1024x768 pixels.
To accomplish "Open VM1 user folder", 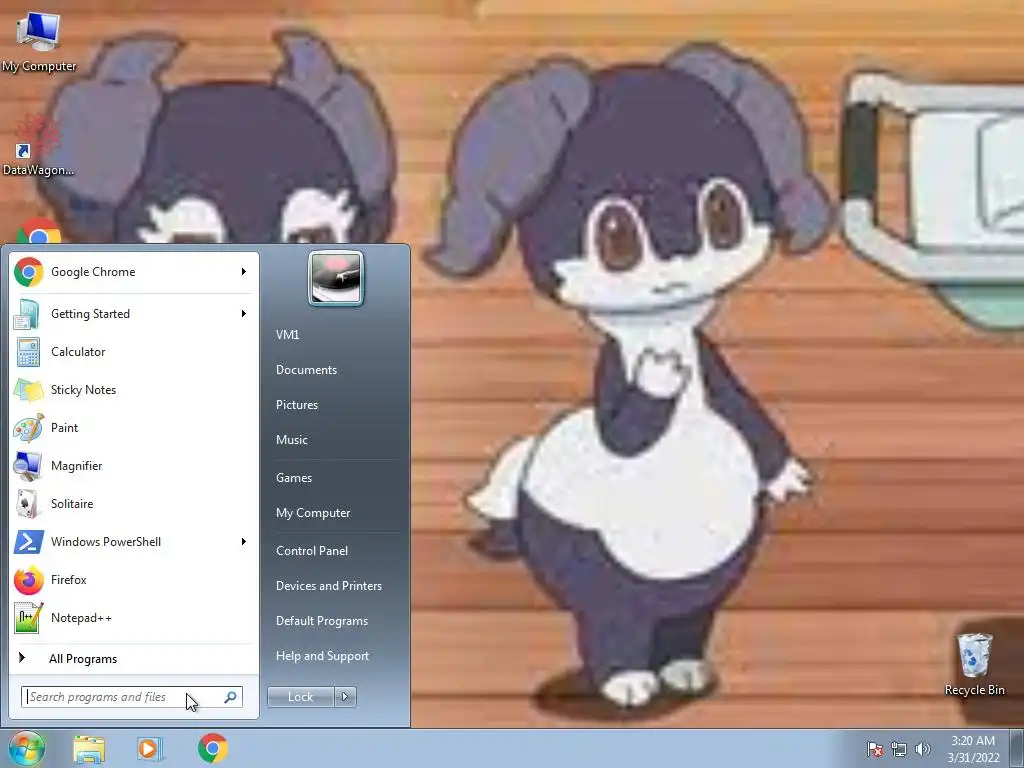I will (x=287, y=334).
